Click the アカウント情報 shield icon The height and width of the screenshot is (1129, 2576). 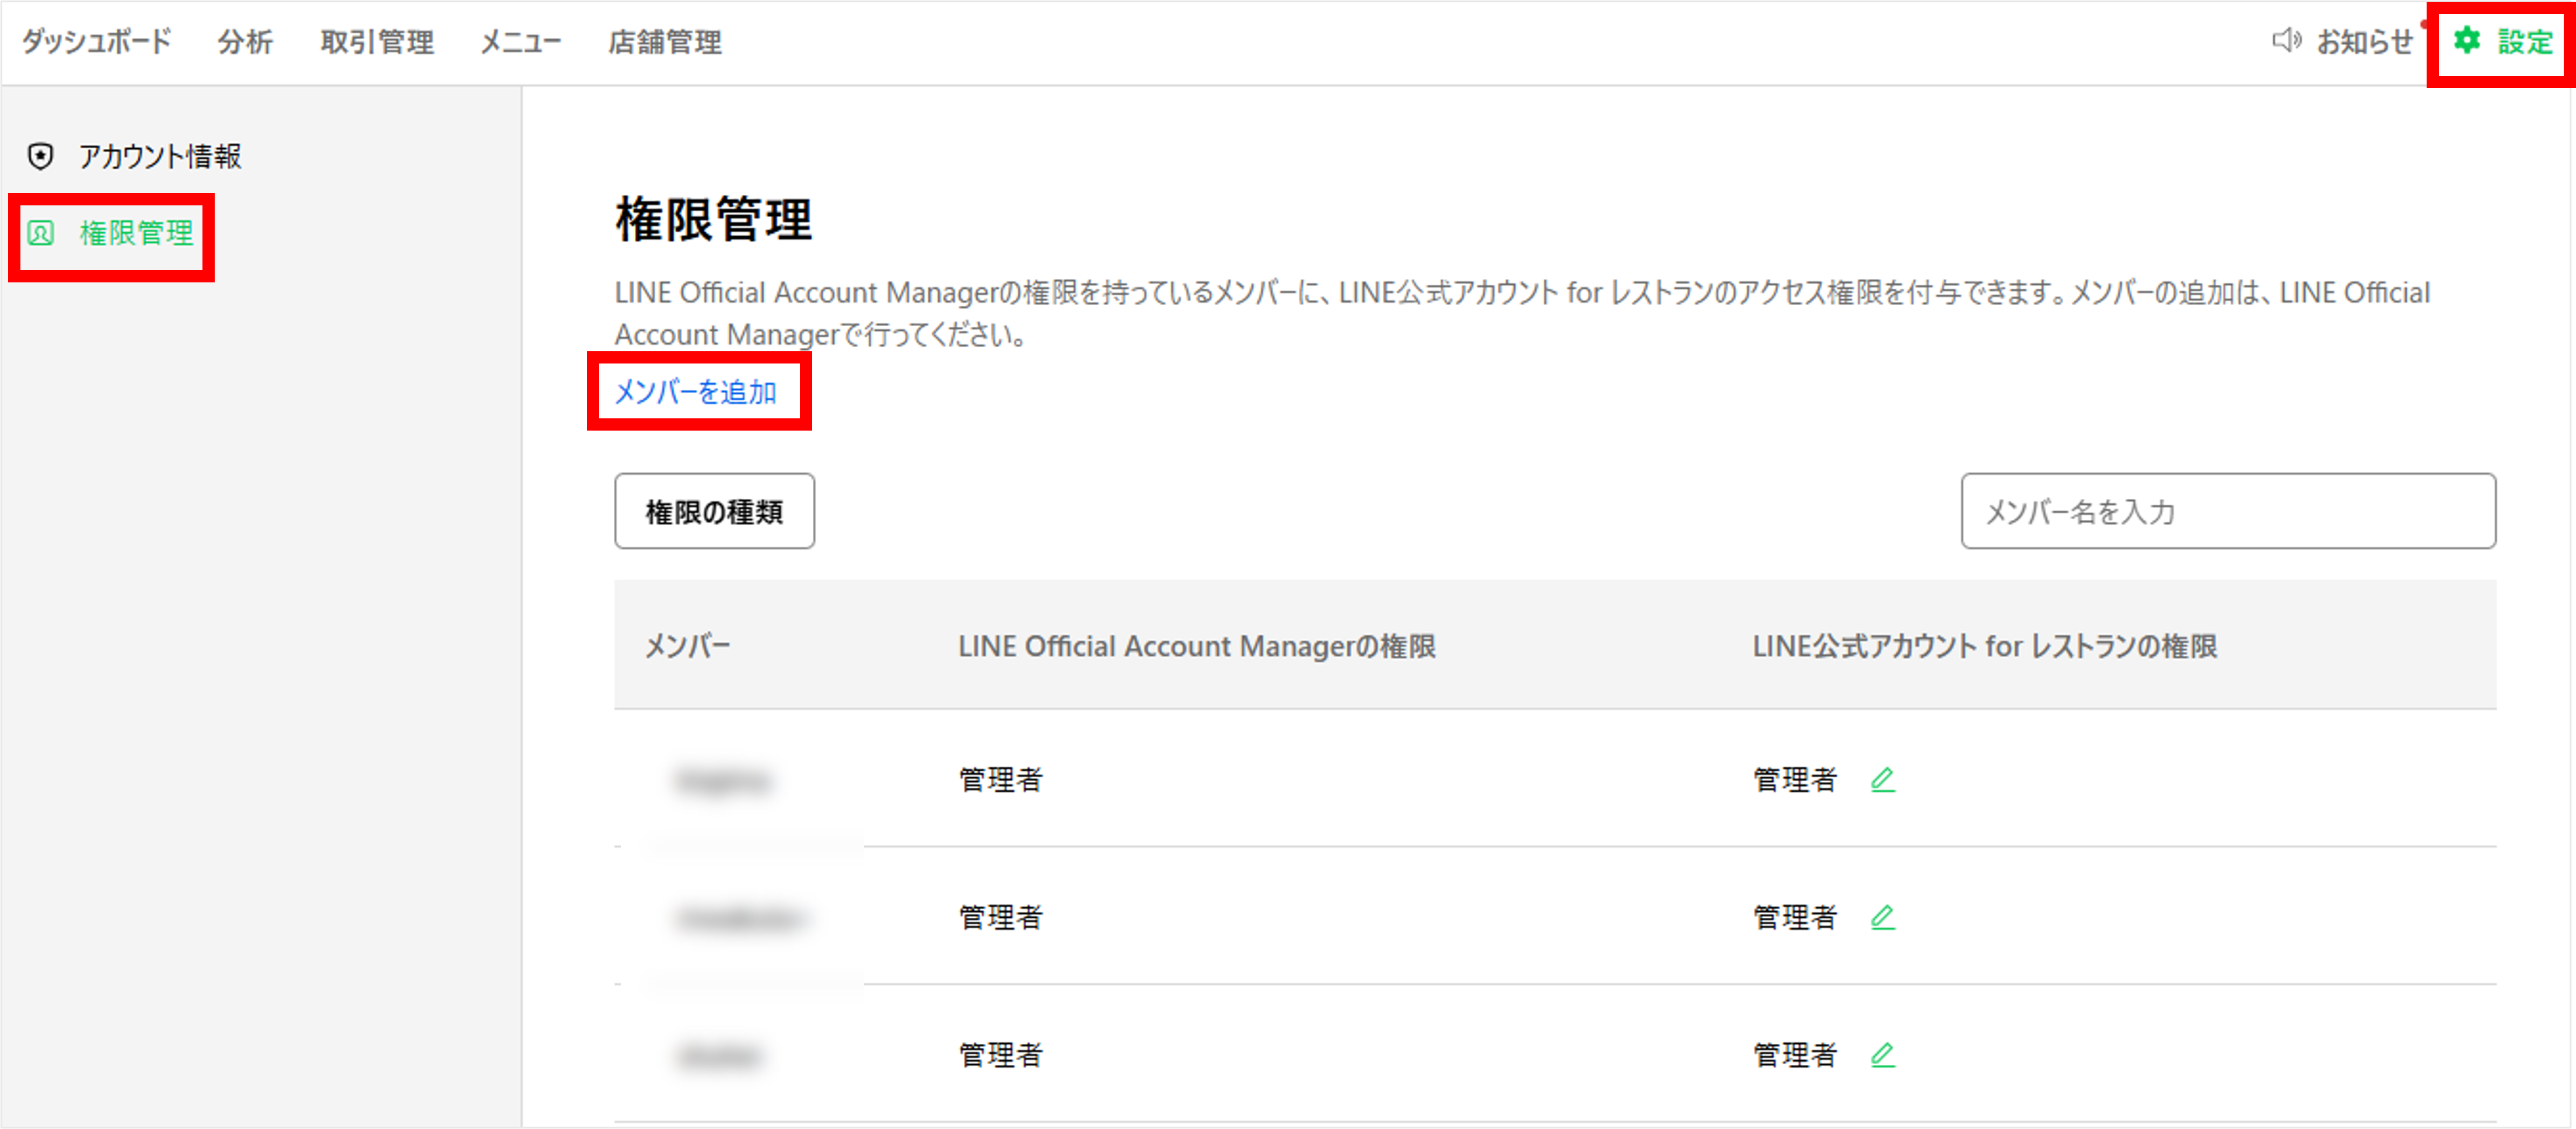[x=41, y=156]
